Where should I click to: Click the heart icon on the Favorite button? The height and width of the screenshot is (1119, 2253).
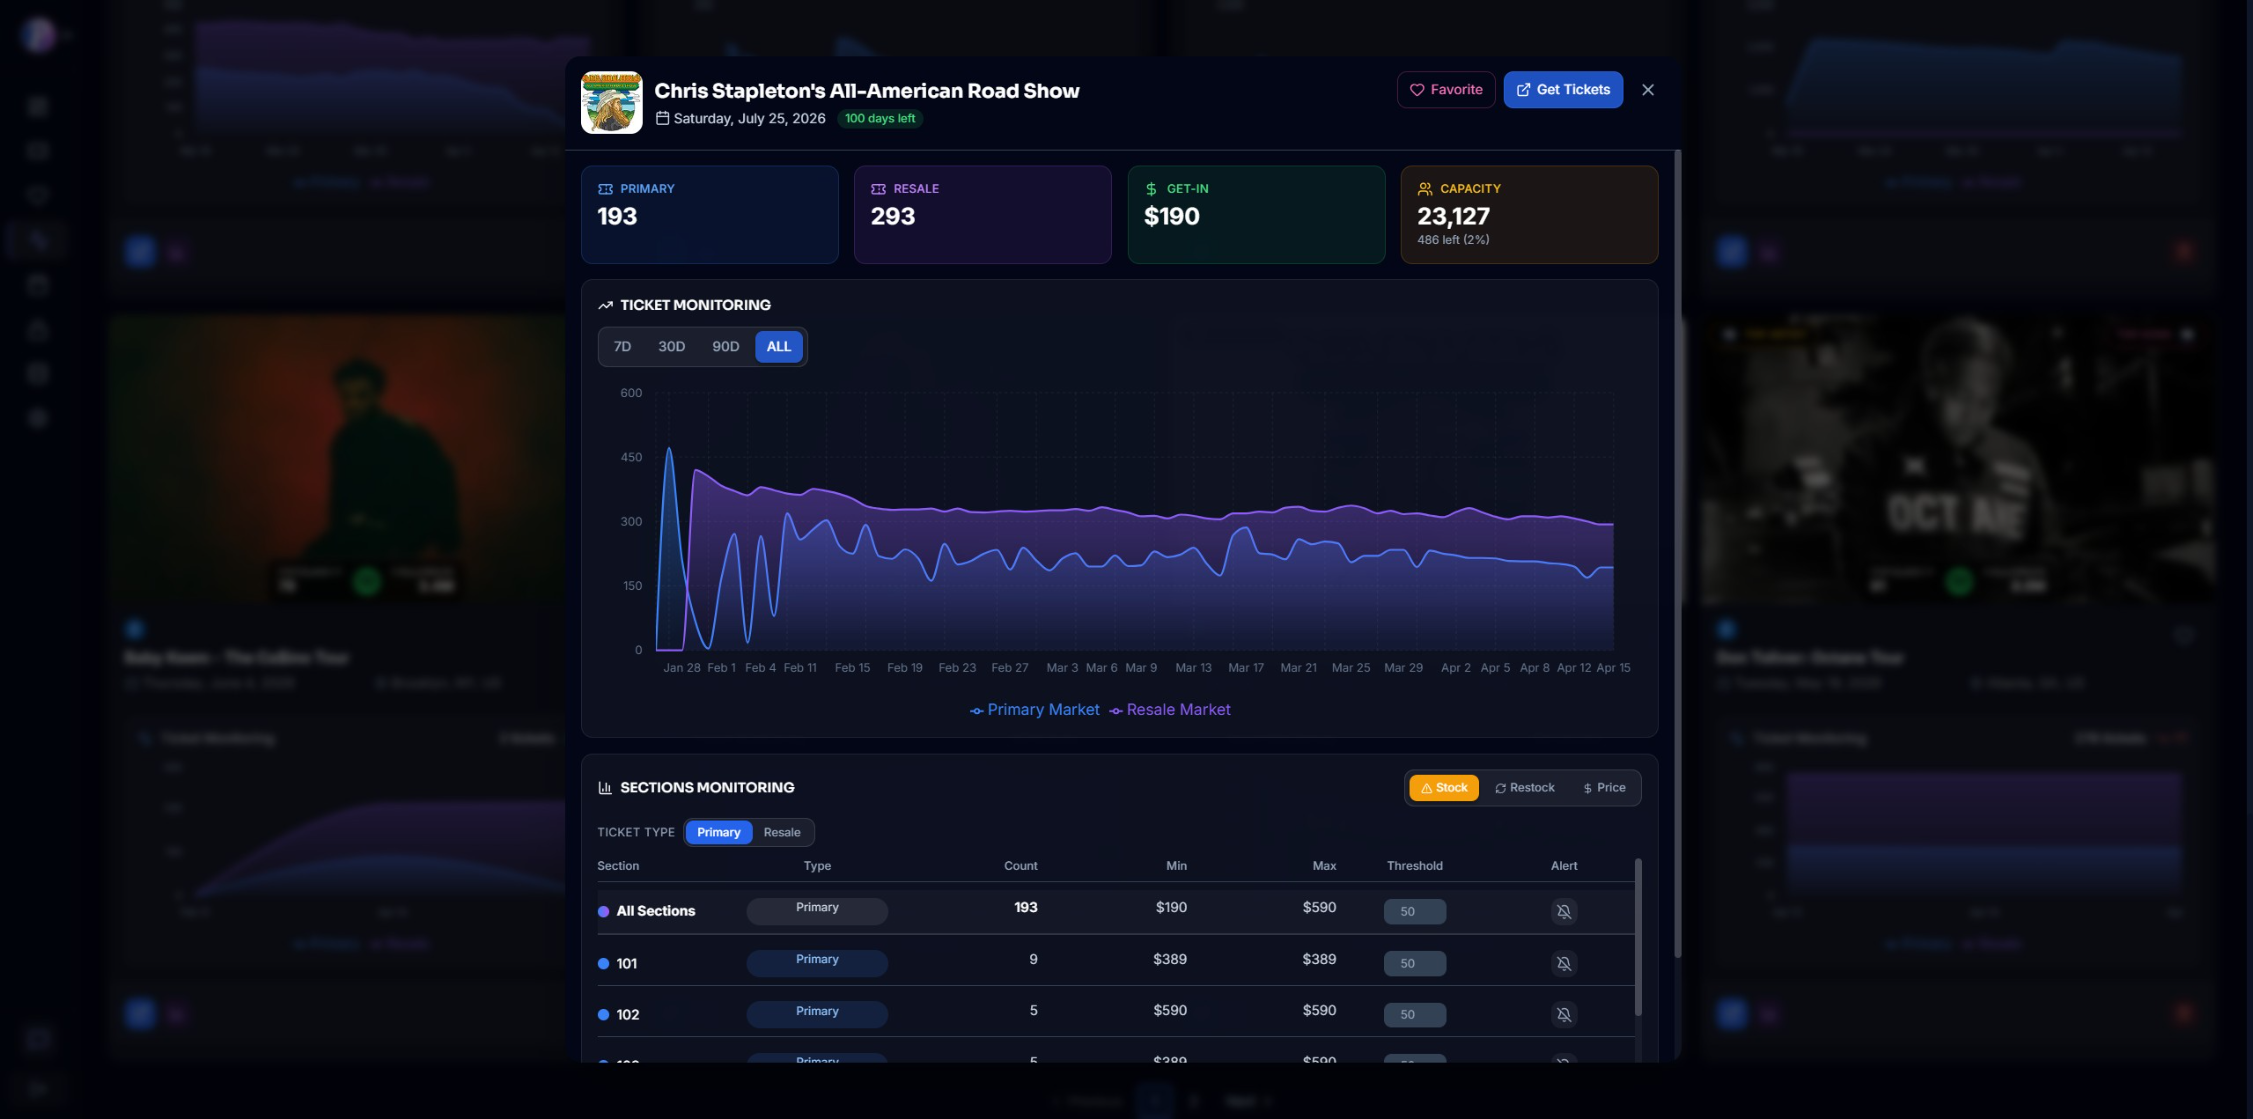click(1417, 89)
